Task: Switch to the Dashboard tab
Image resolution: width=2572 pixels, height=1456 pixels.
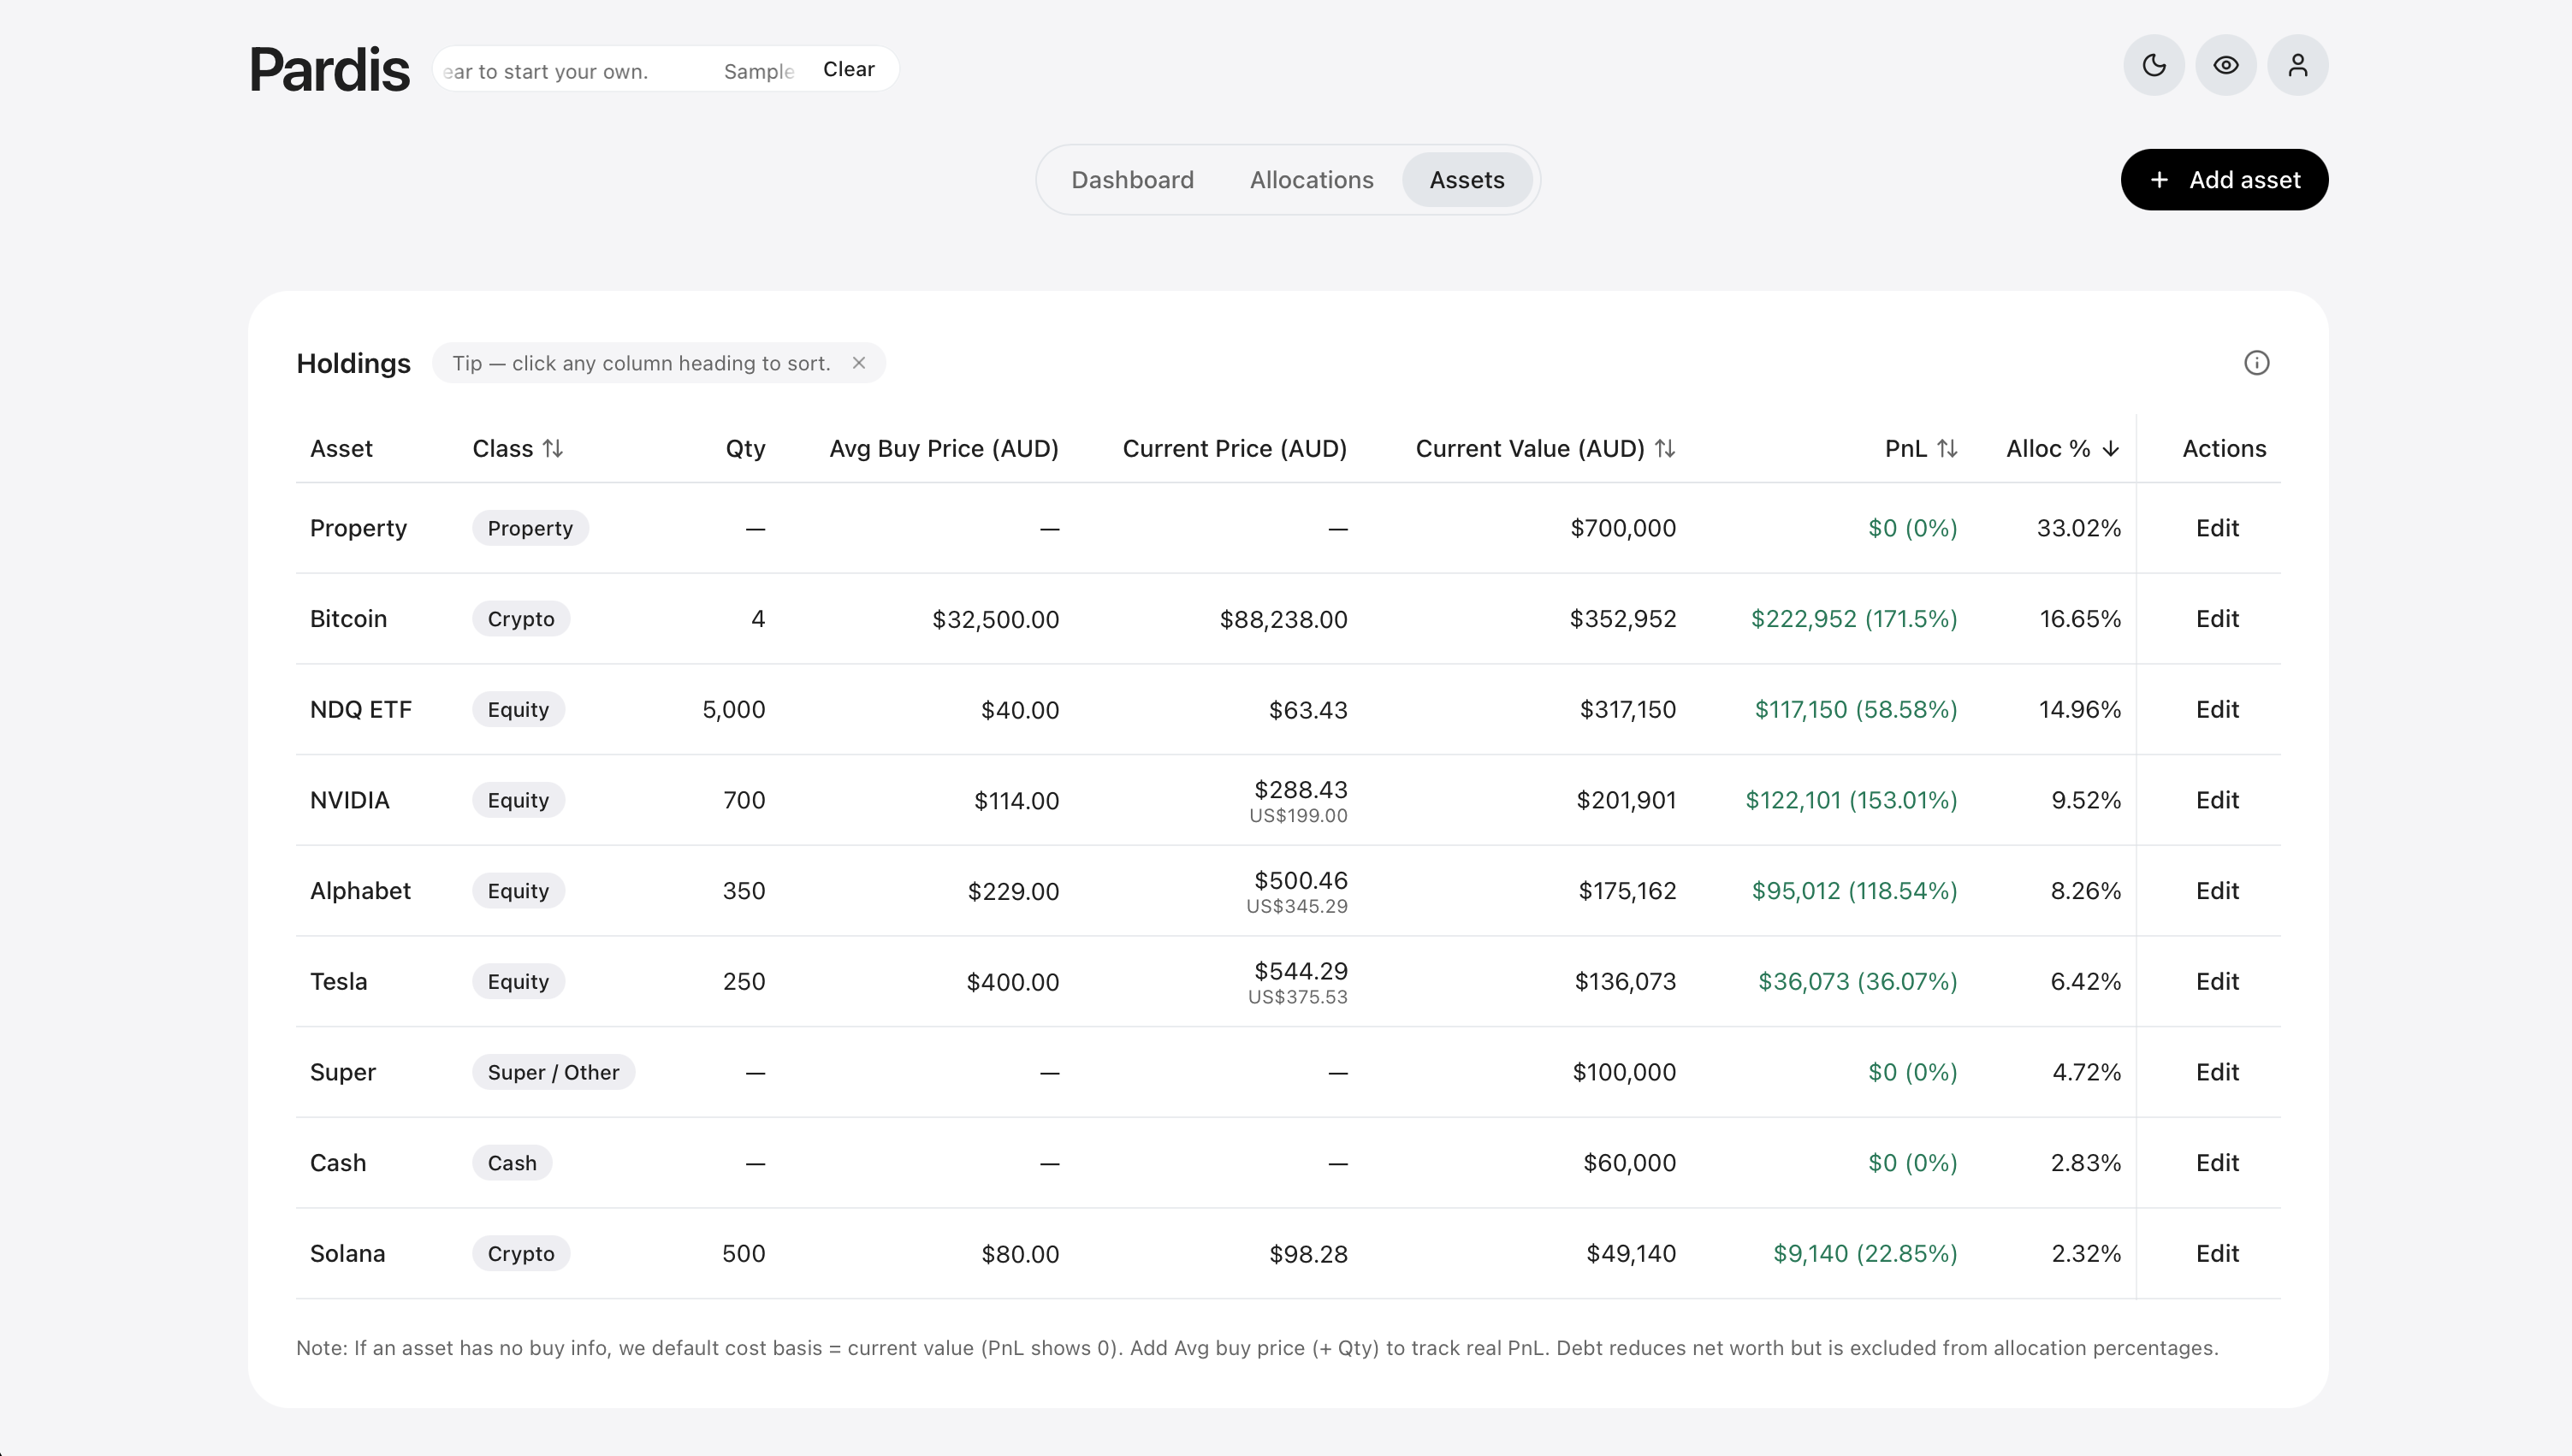Action: 1132,180
